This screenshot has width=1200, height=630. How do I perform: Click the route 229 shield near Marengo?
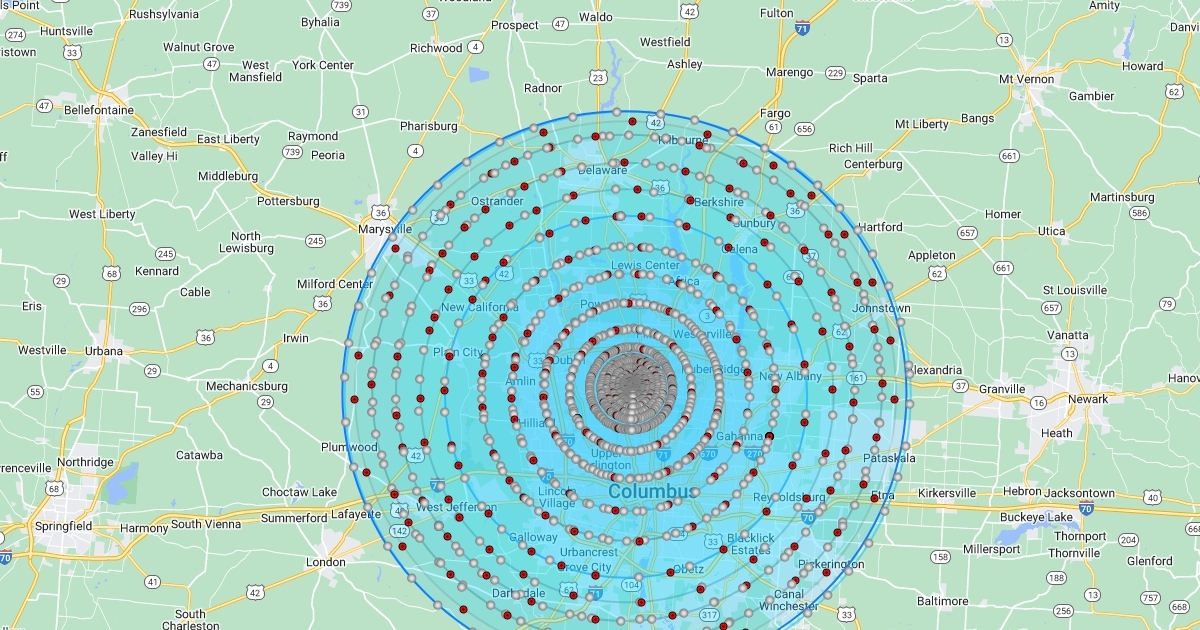pos(834,73)
